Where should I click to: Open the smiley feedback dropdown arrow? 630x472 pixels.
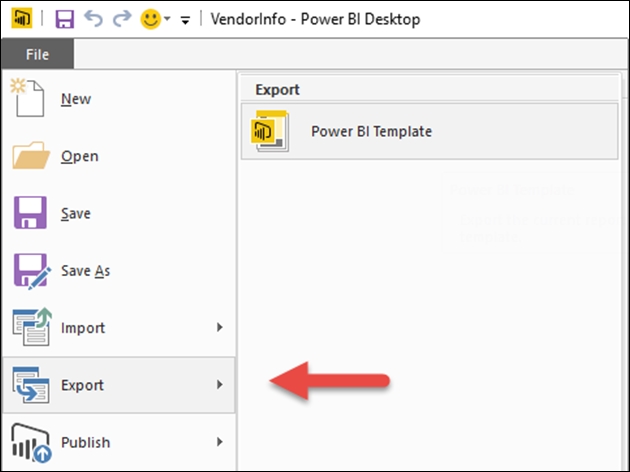tap(168, 19)
